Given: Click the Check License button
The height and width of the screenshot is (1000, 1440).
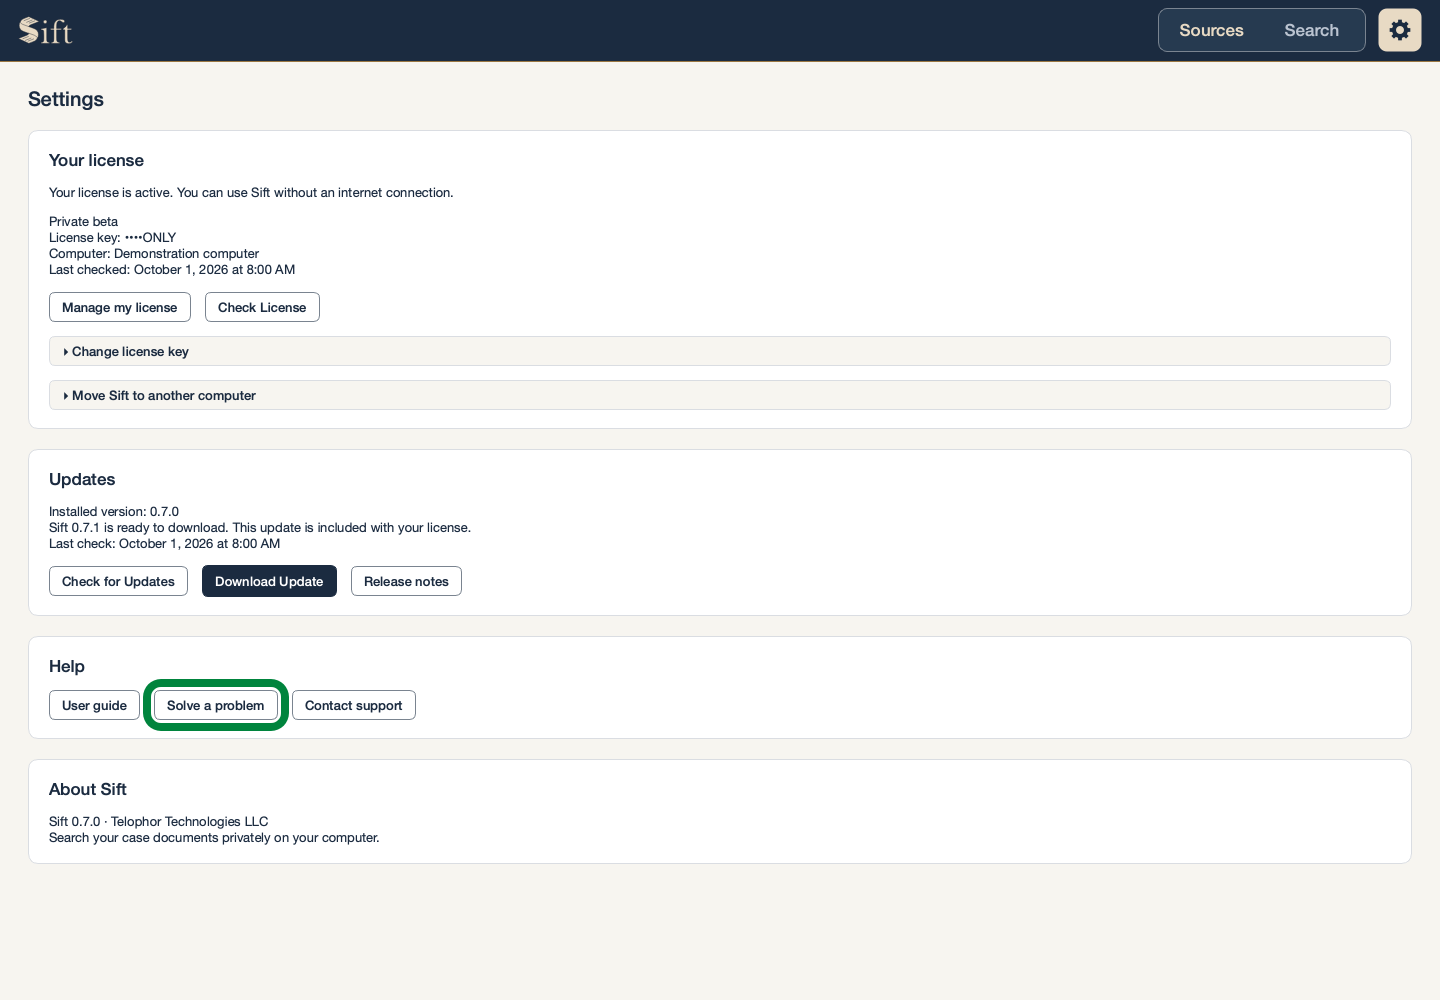Looking at the screenshot, I should (262, 307).
